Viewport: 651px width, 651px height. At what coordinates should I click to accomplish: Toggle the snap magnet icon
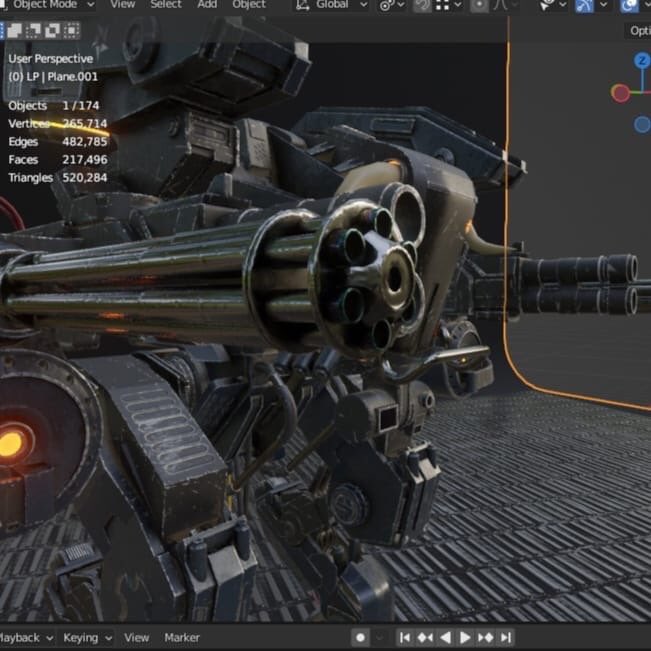pos(422,5)
